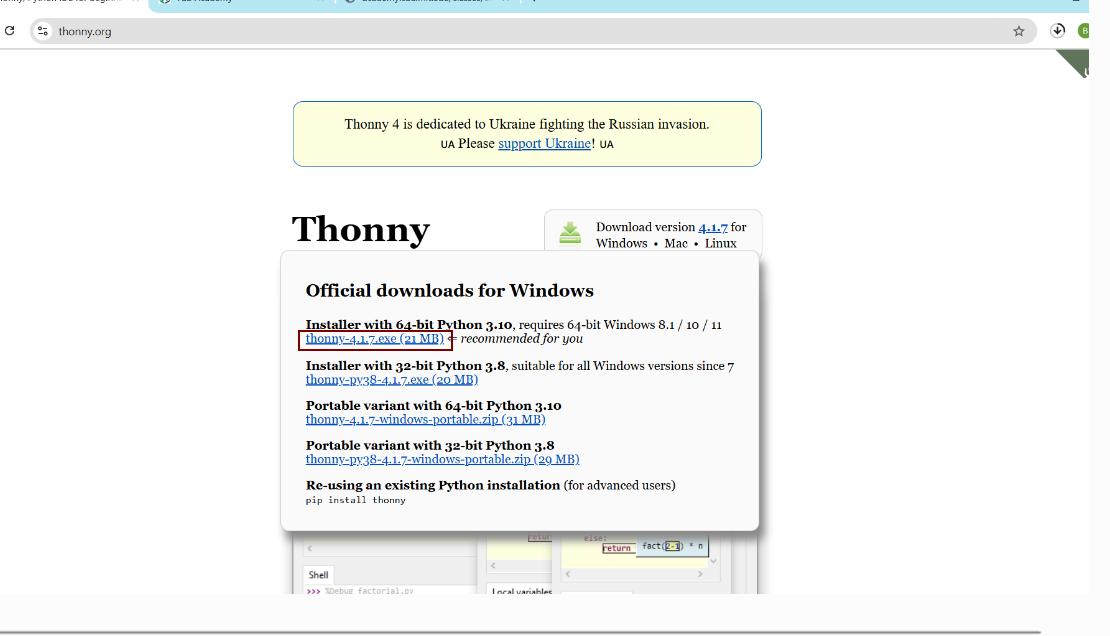Download thonny-4.1.7-windows-portable.zip (31 MB)
1110x636 pixels.
425,419
